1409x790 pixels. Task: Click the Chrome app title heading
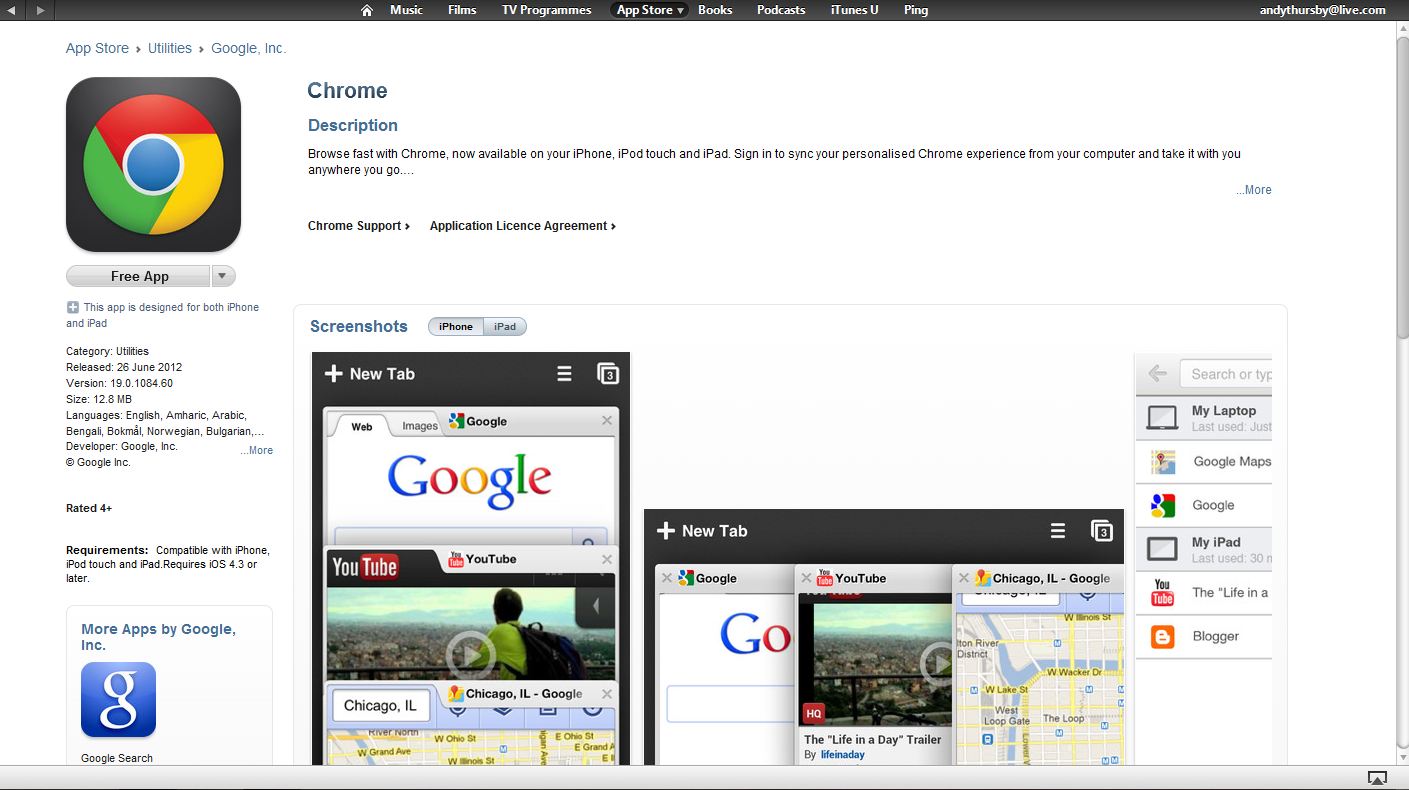point(347,91)
